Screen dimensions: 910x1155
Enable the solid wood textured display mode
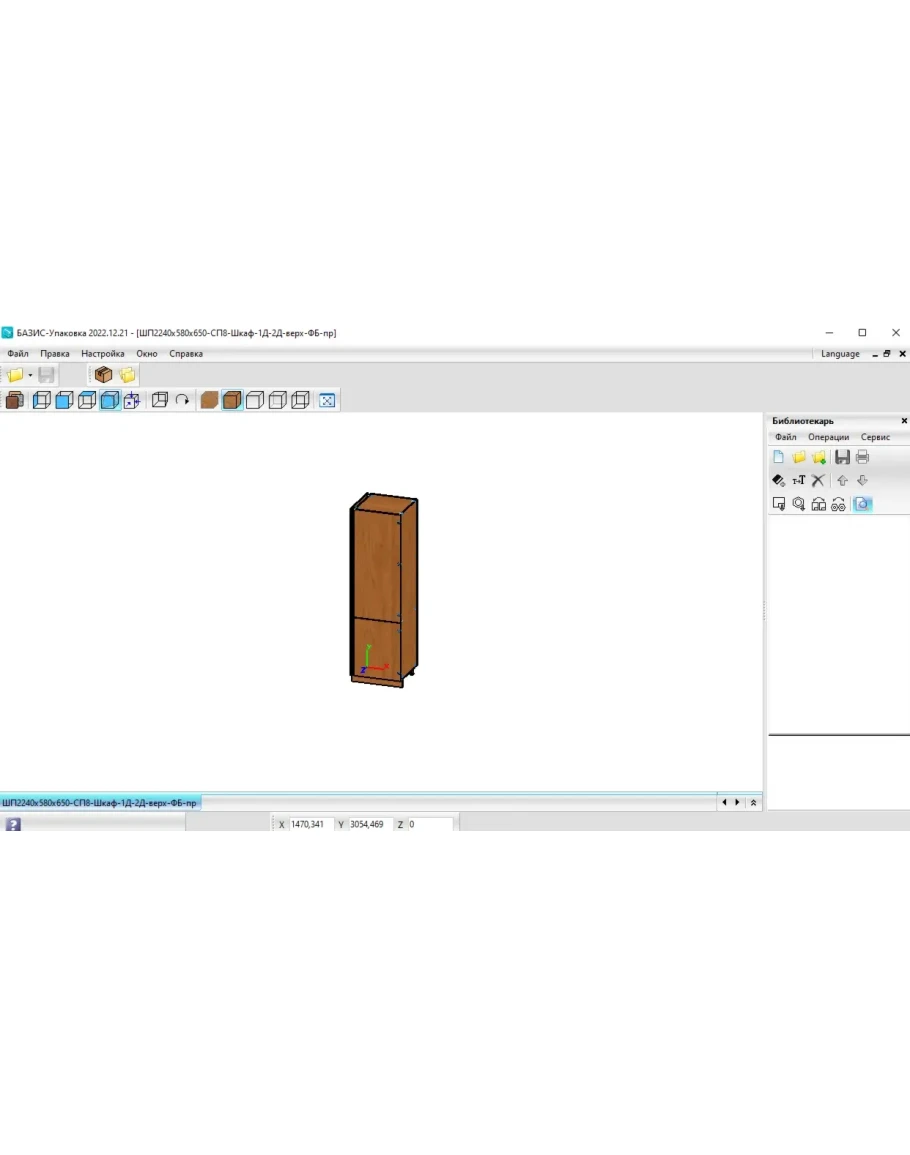pos(209,401)
